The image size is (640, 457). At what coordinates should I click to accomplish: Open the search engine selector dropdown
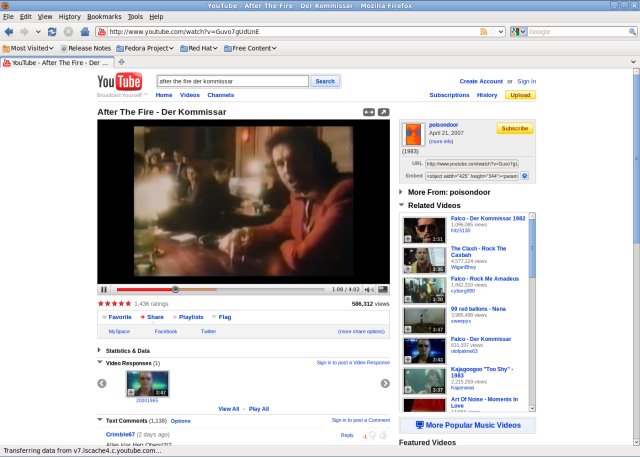[x=518, y=32]
